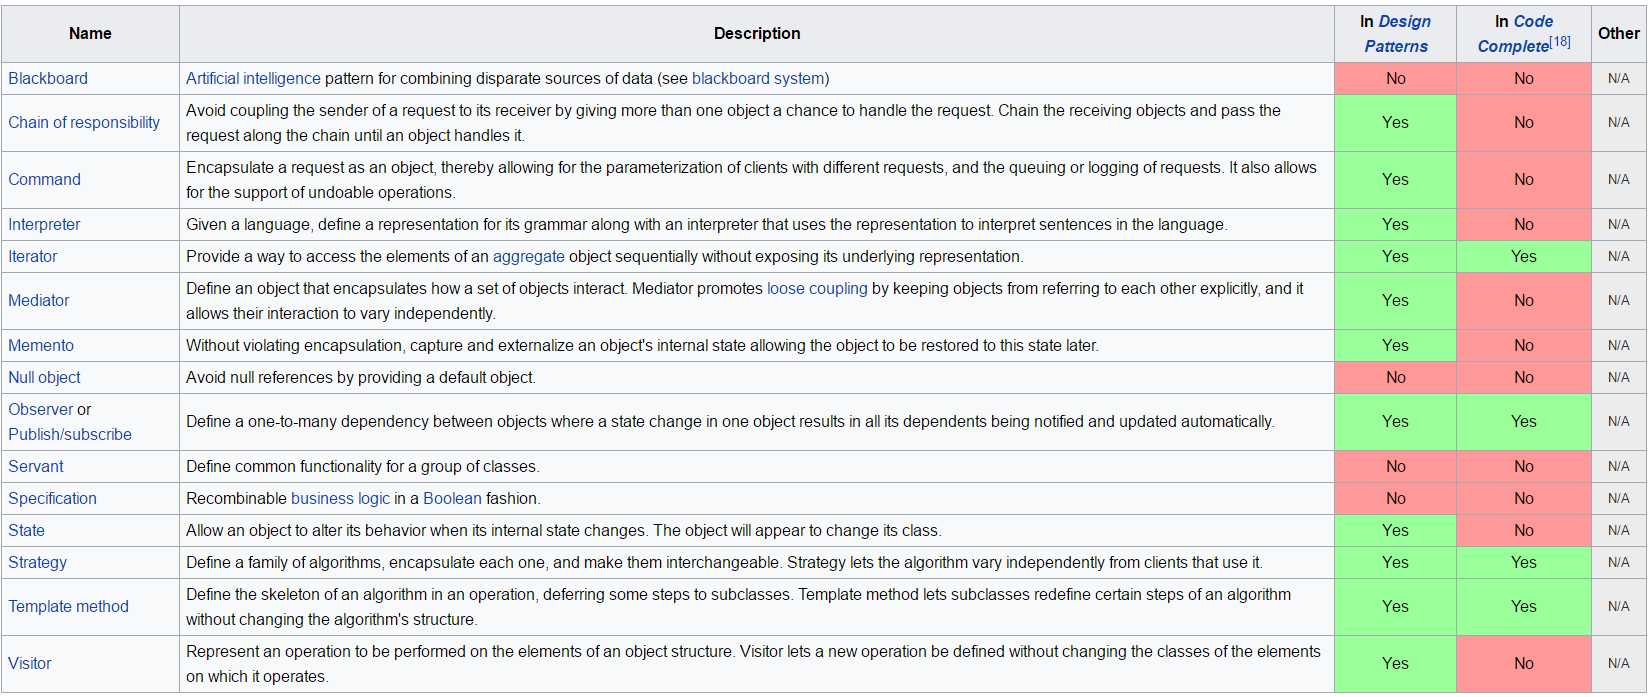Click the business logic link

[x=340, y=498]
